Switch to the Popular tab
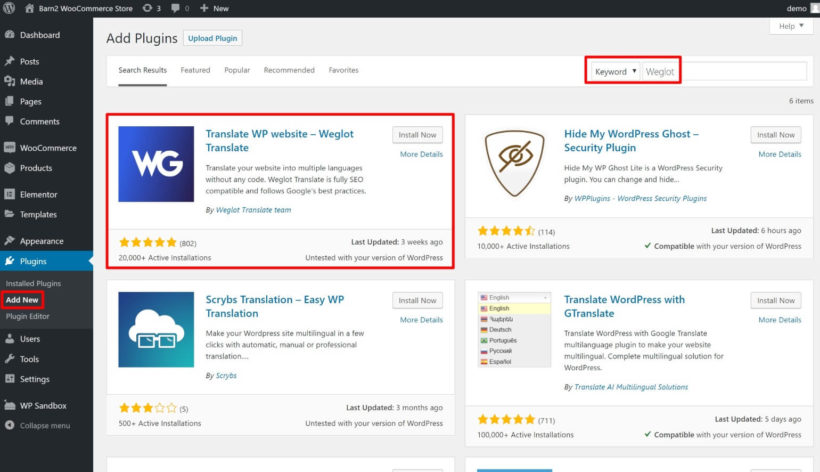 click(237, 70)
